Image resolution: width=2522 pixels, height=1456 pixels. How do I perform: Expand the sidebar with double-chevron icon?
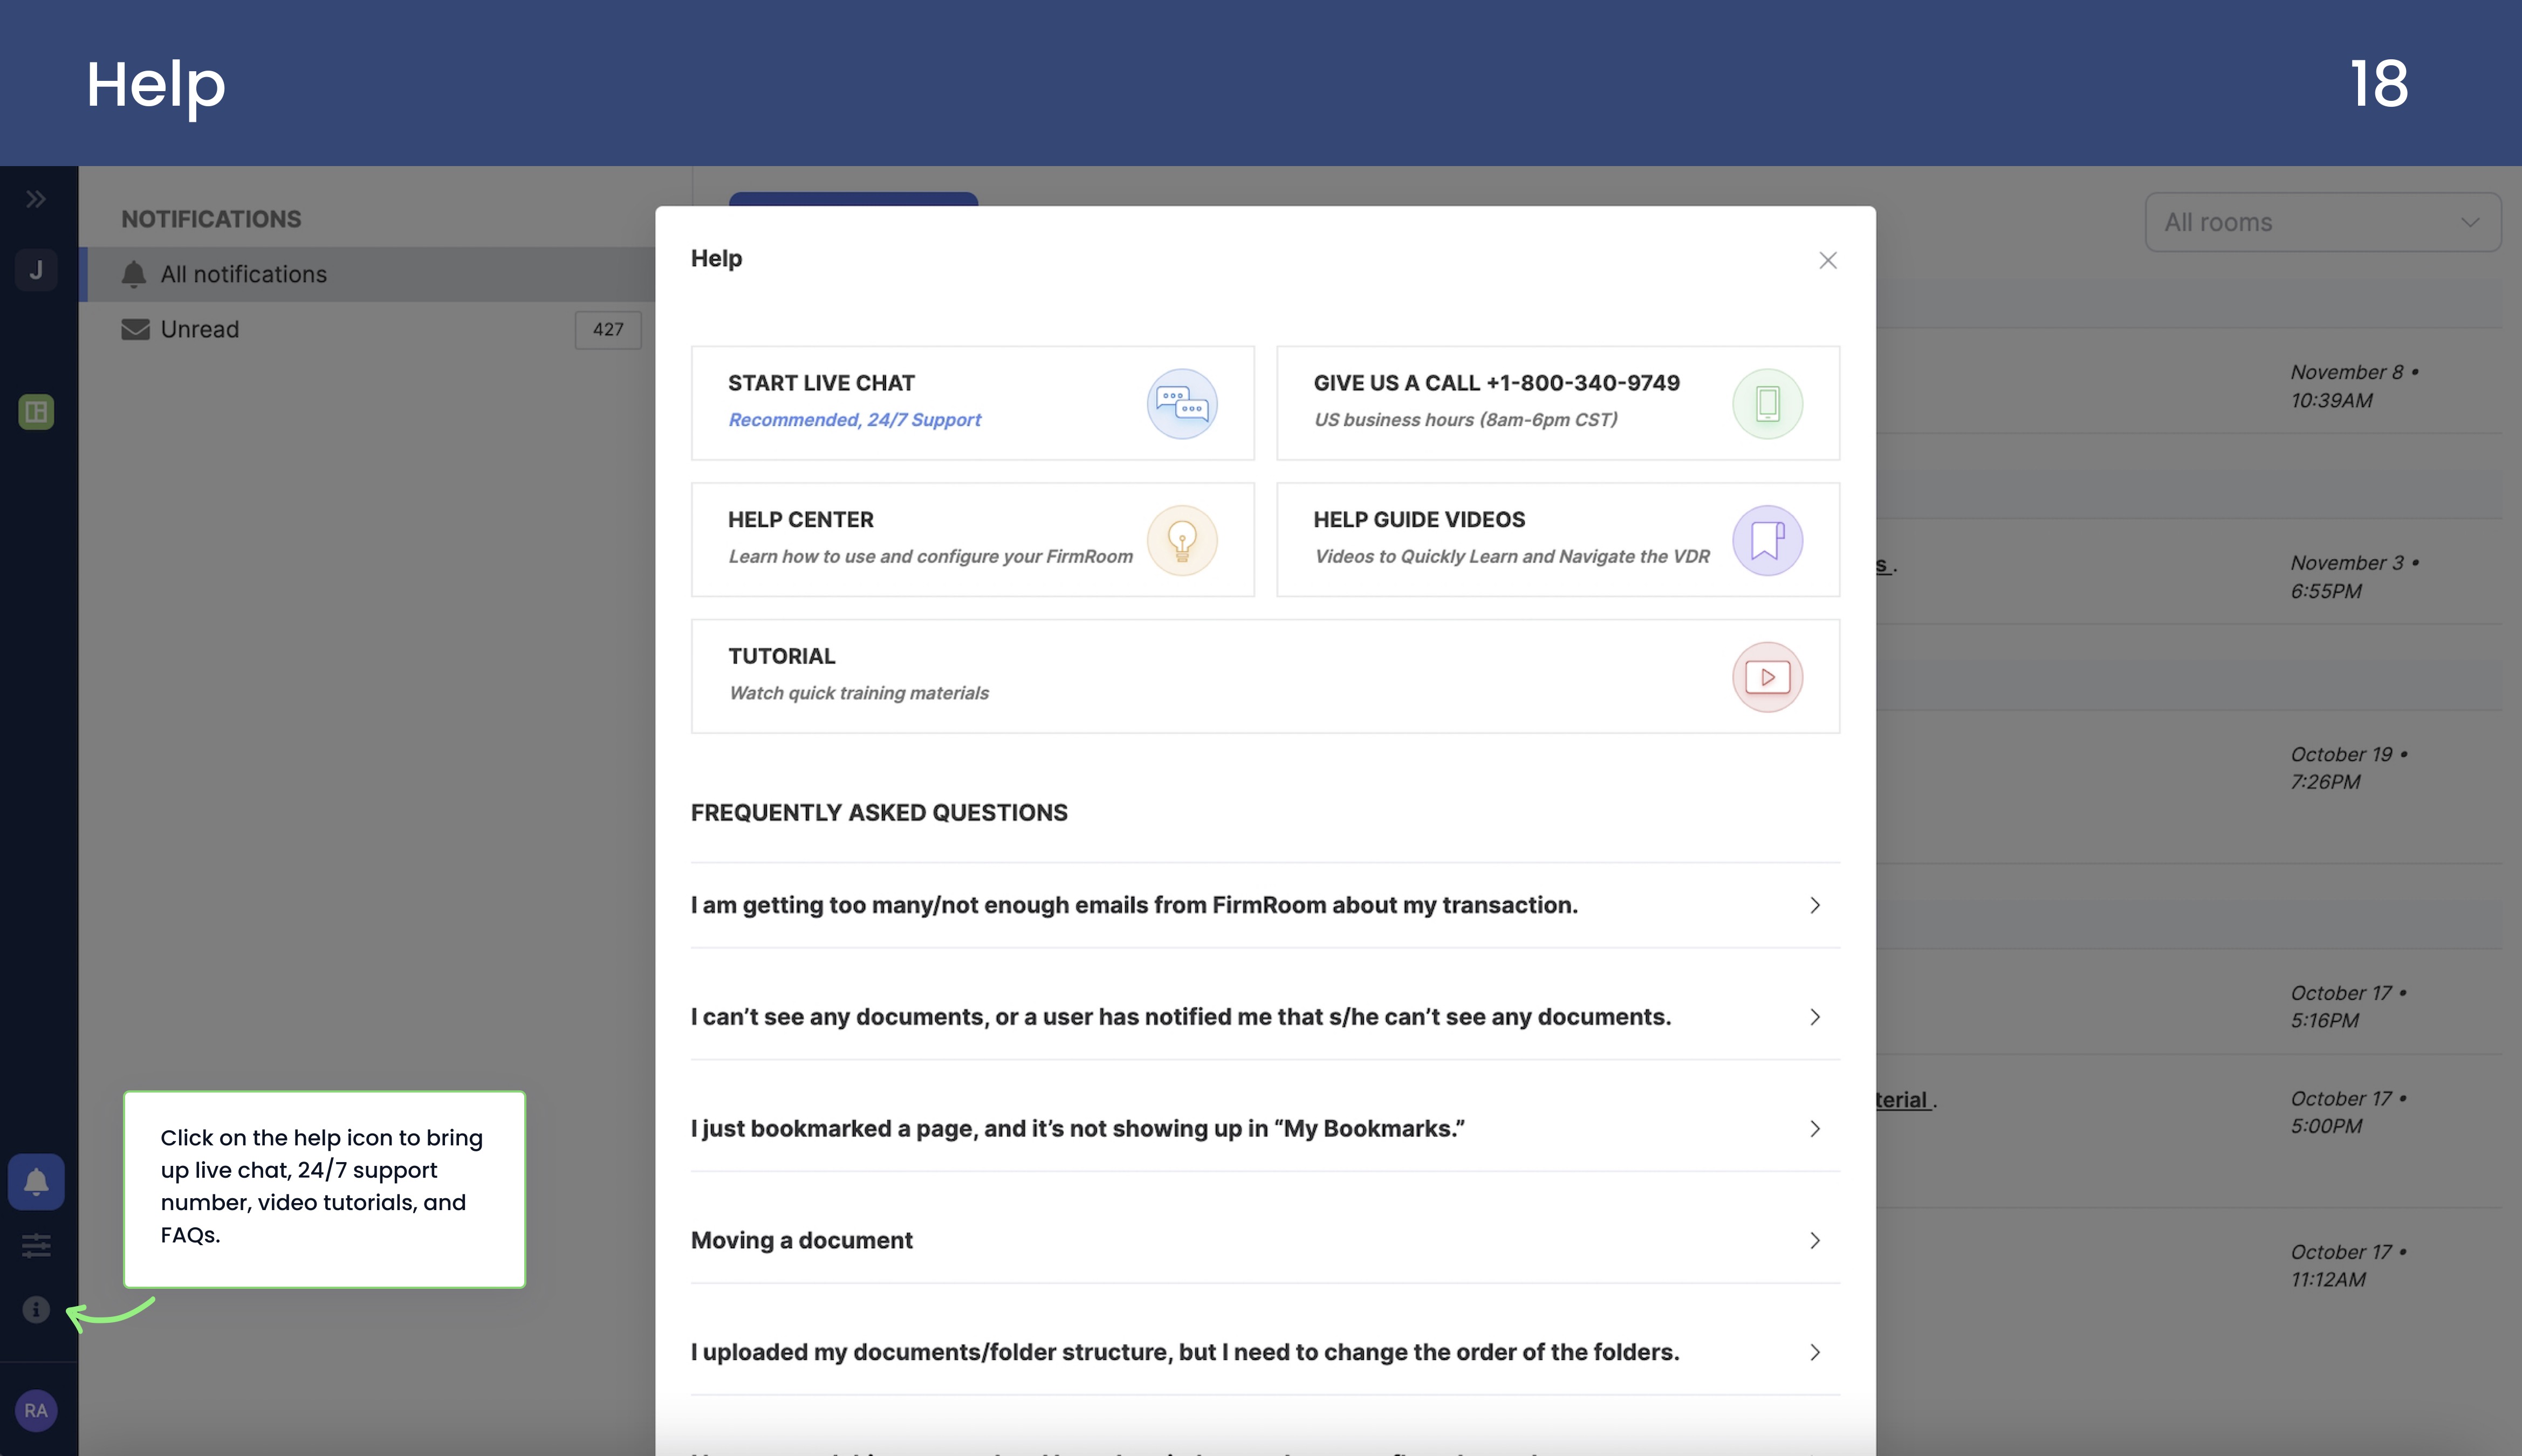pyautogui.click(x=36, y=199)
